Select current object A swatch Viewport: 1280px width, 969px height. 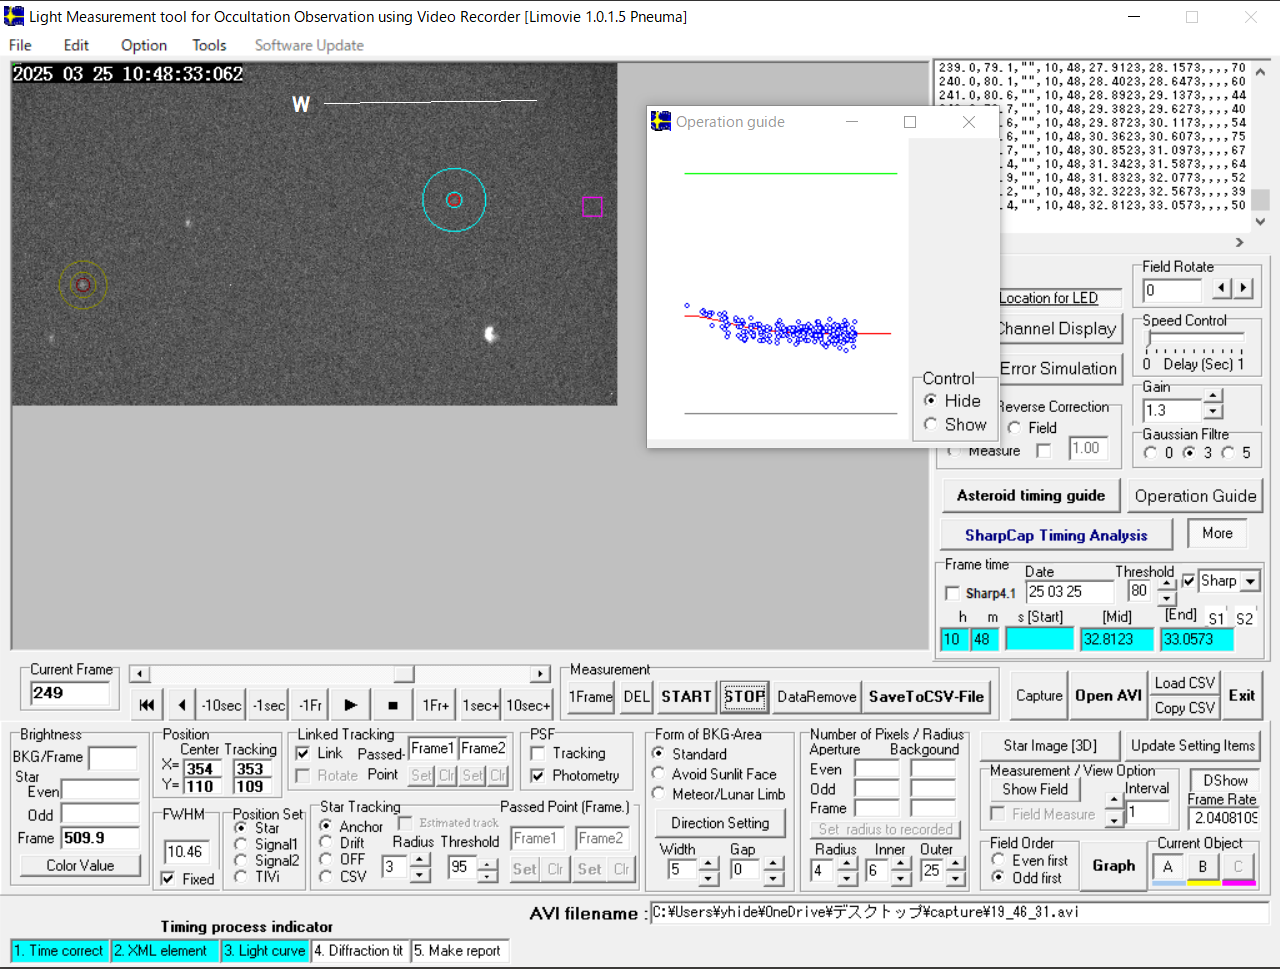1167,867
